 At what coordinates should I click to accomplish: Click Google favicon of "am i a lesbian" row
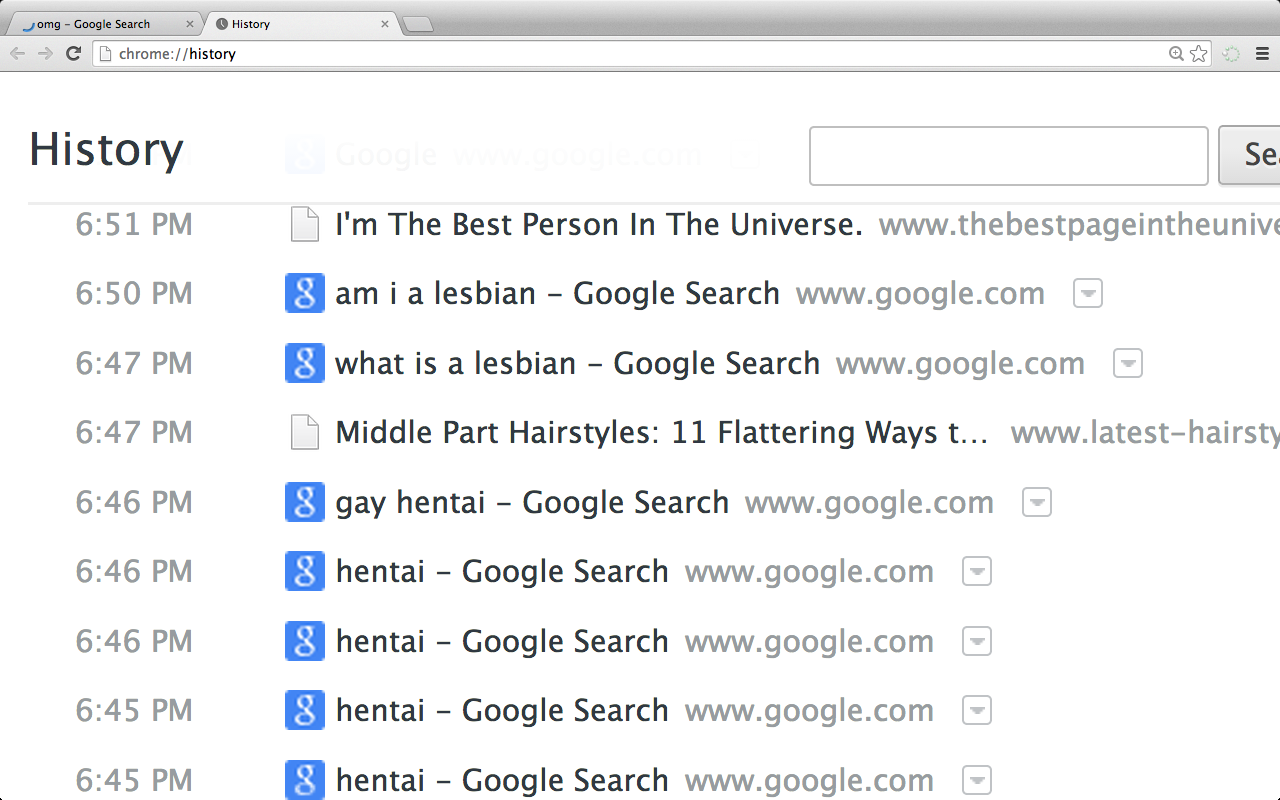pyautogui.click(x=305, y=293)
